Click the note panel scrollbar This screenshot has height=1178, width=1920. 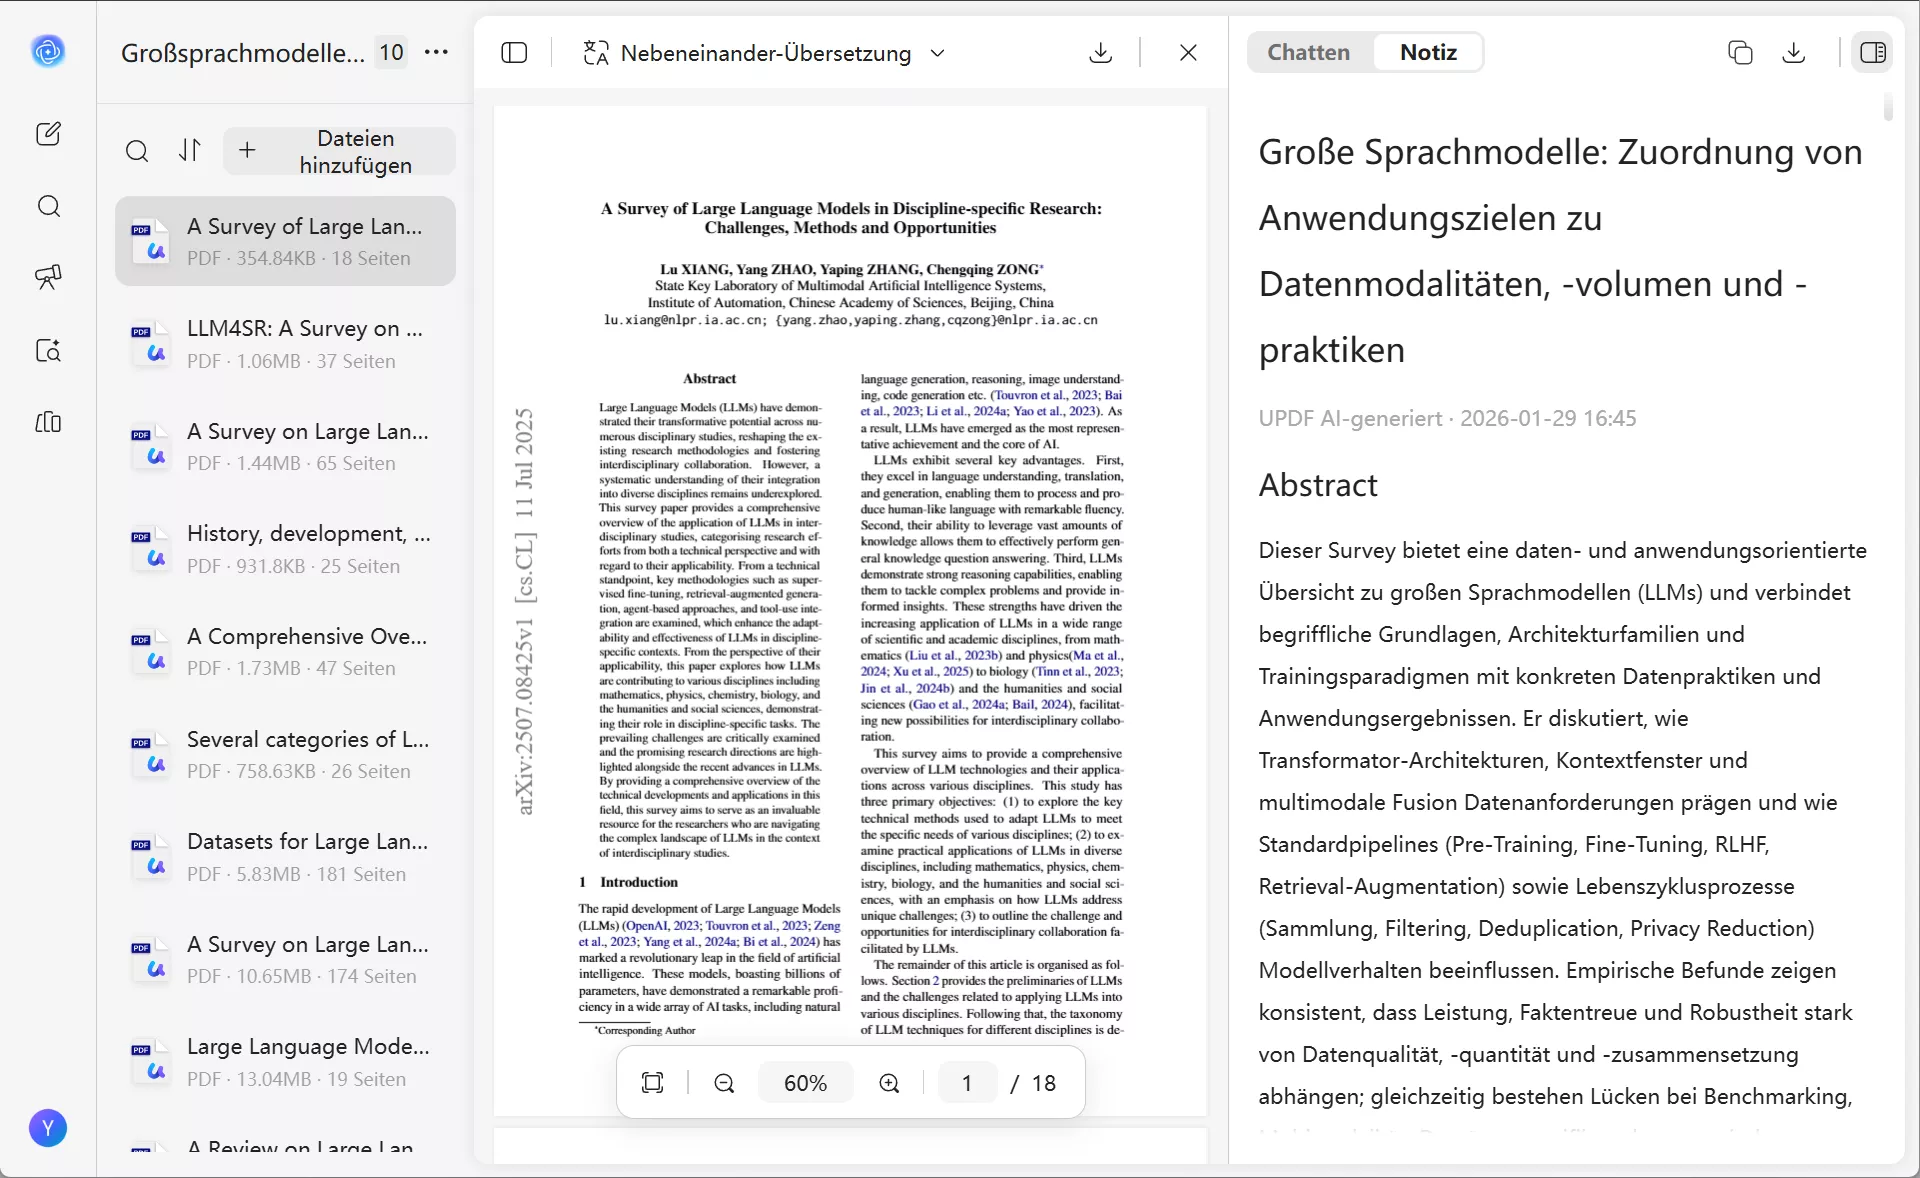[x=1888, y=107]
